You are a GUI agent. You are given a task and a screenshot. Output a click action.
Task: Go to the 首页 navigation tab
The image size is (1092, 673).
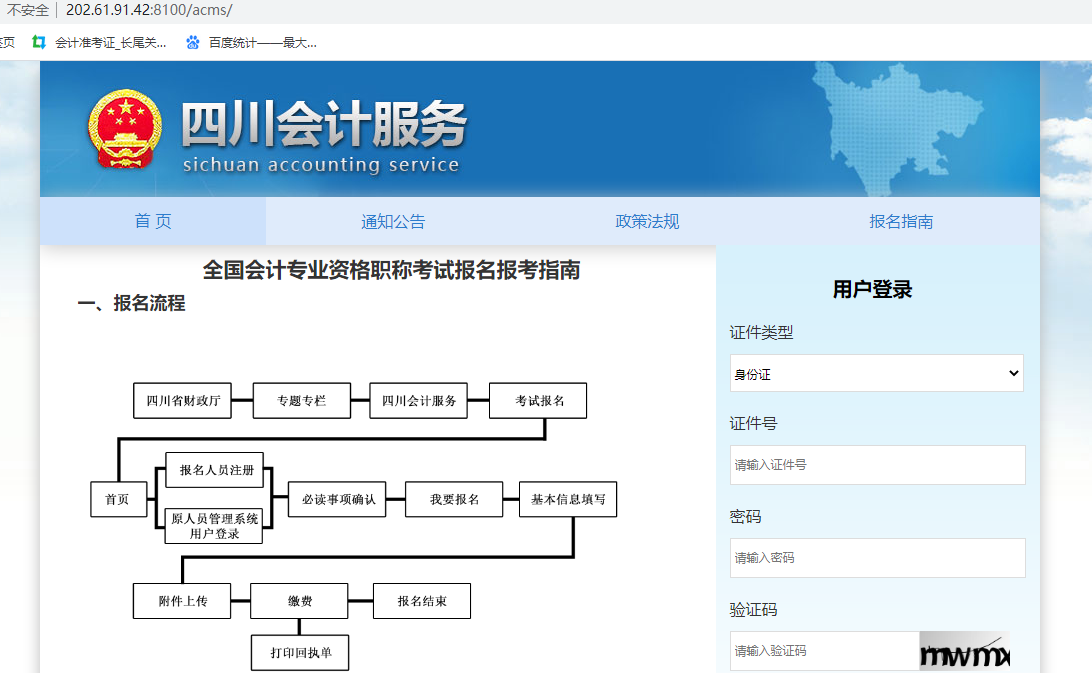pos(153,221)
